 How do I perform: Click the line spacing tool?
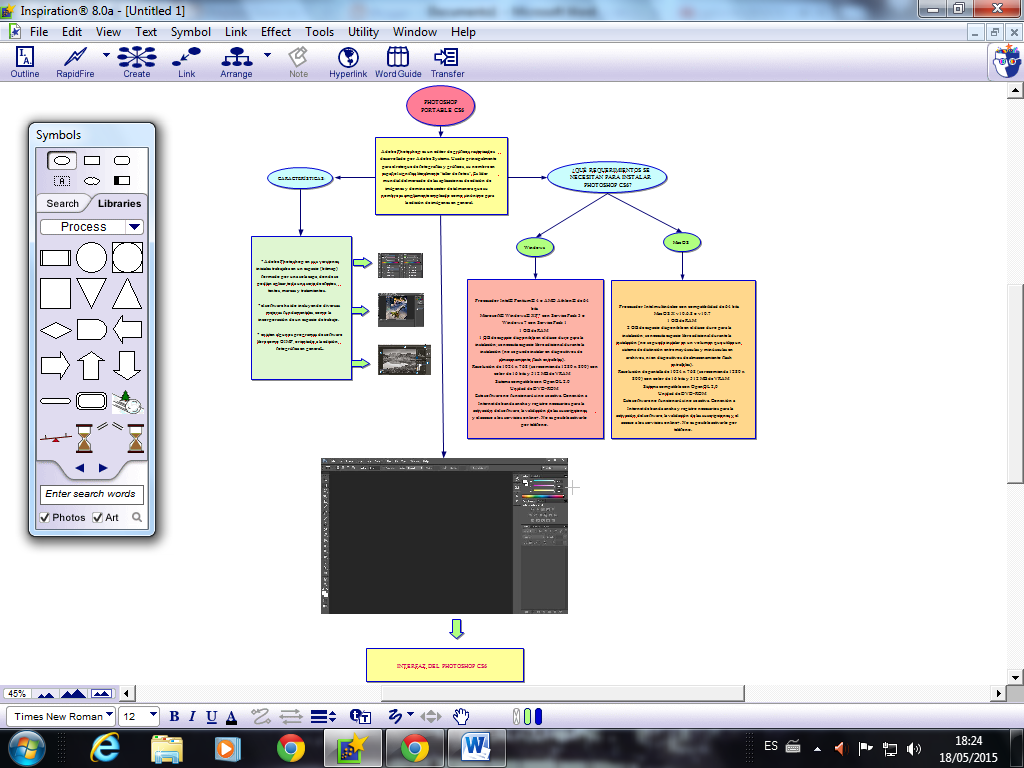point(323,716)
